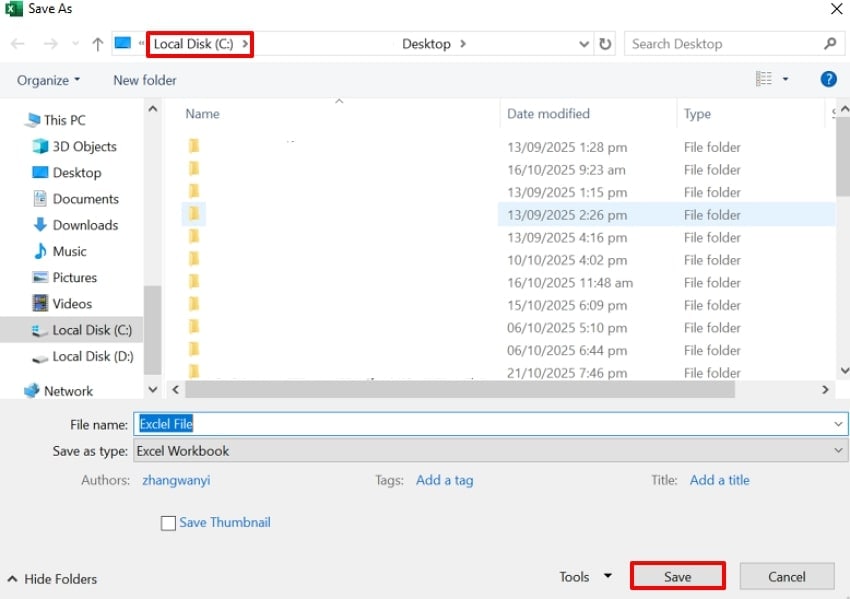Click Add a tag
Image resolution: width=850 pixels, height=599 pixels.
pos(445,480)
